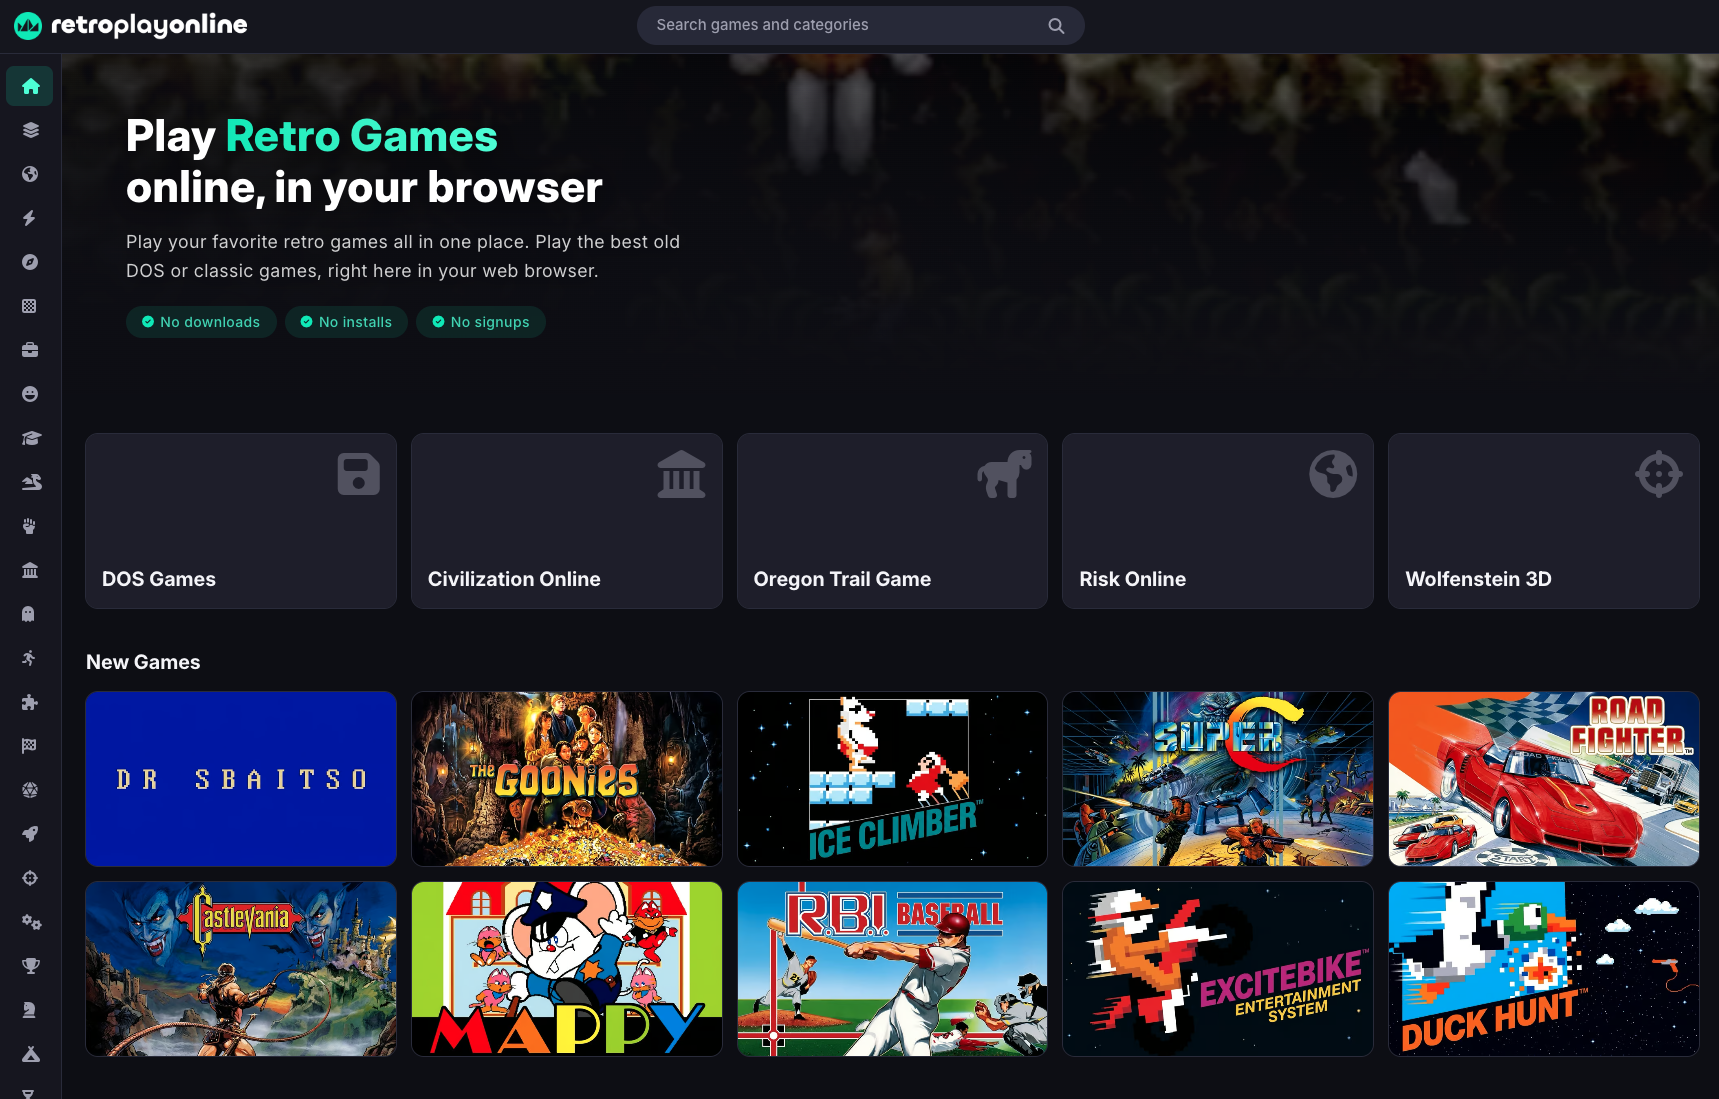This screenshot has height=1099, width=1719.
Task: Select the chessboard icon in sidebar
Action: pos(30,306)
